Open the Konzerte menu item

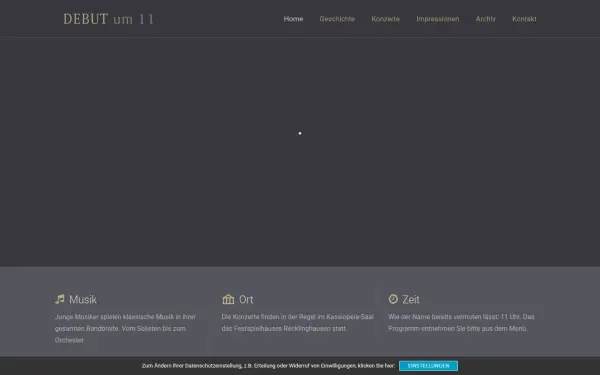point(385,19)
